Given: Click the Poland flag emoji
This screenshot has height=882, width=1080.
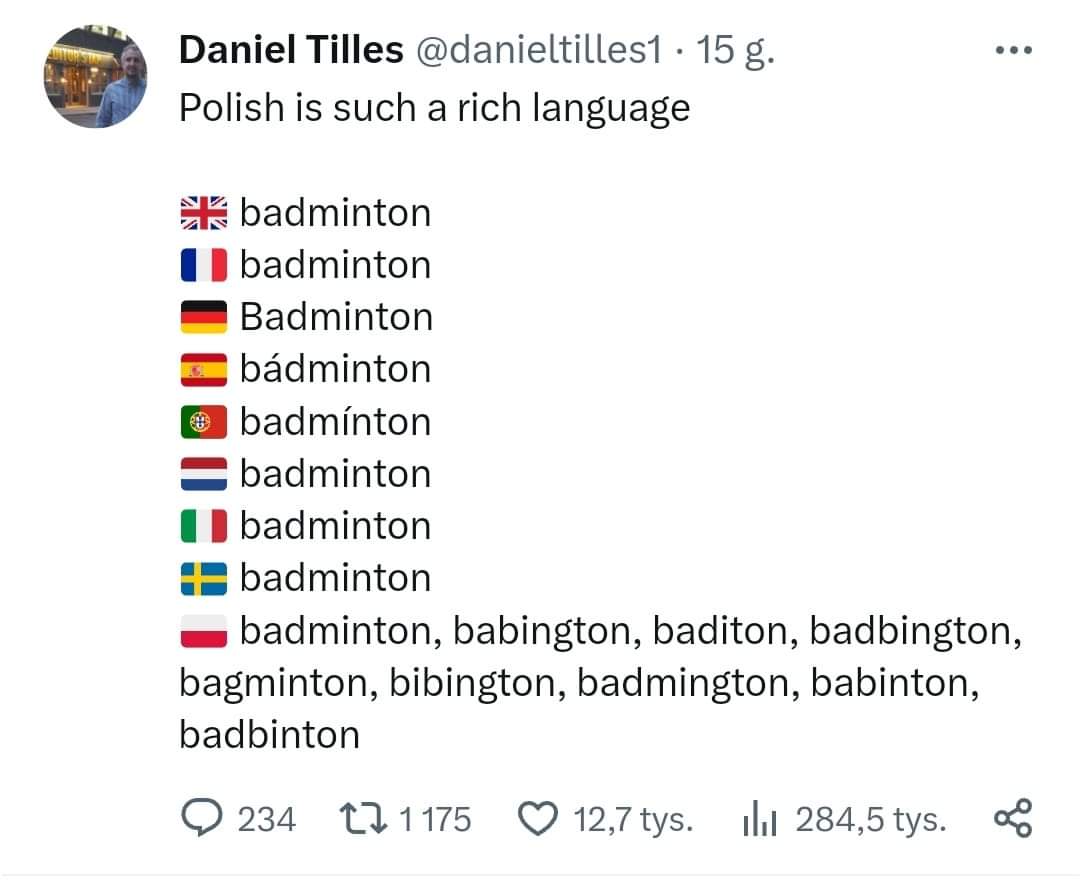Looking at the screenshot, I should pos(204,631).
